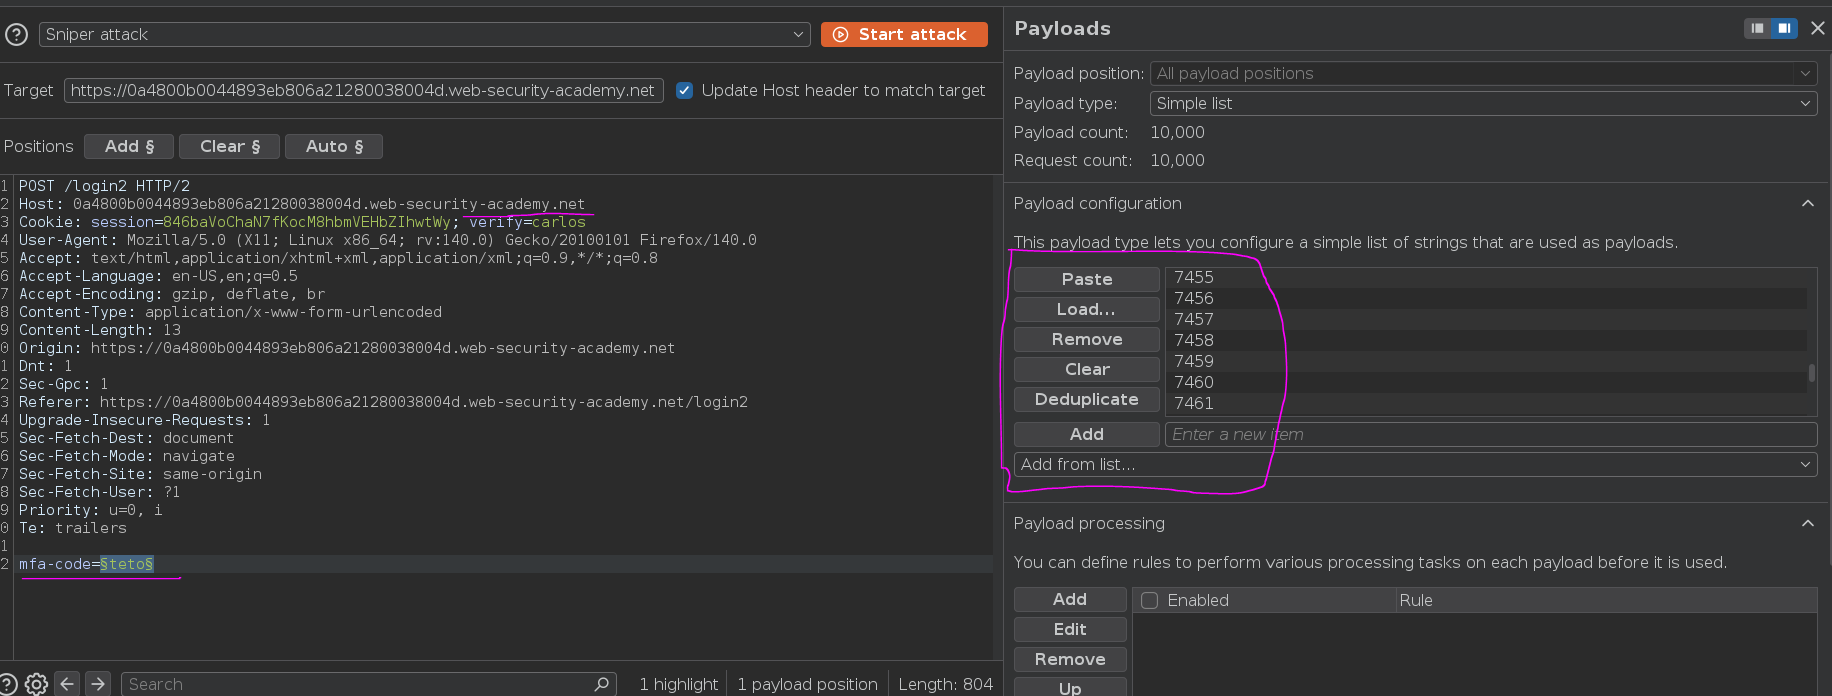Click Remove in payload configuration
The height and width of the screenshot is (696, 1832).
click(1087, 339)
